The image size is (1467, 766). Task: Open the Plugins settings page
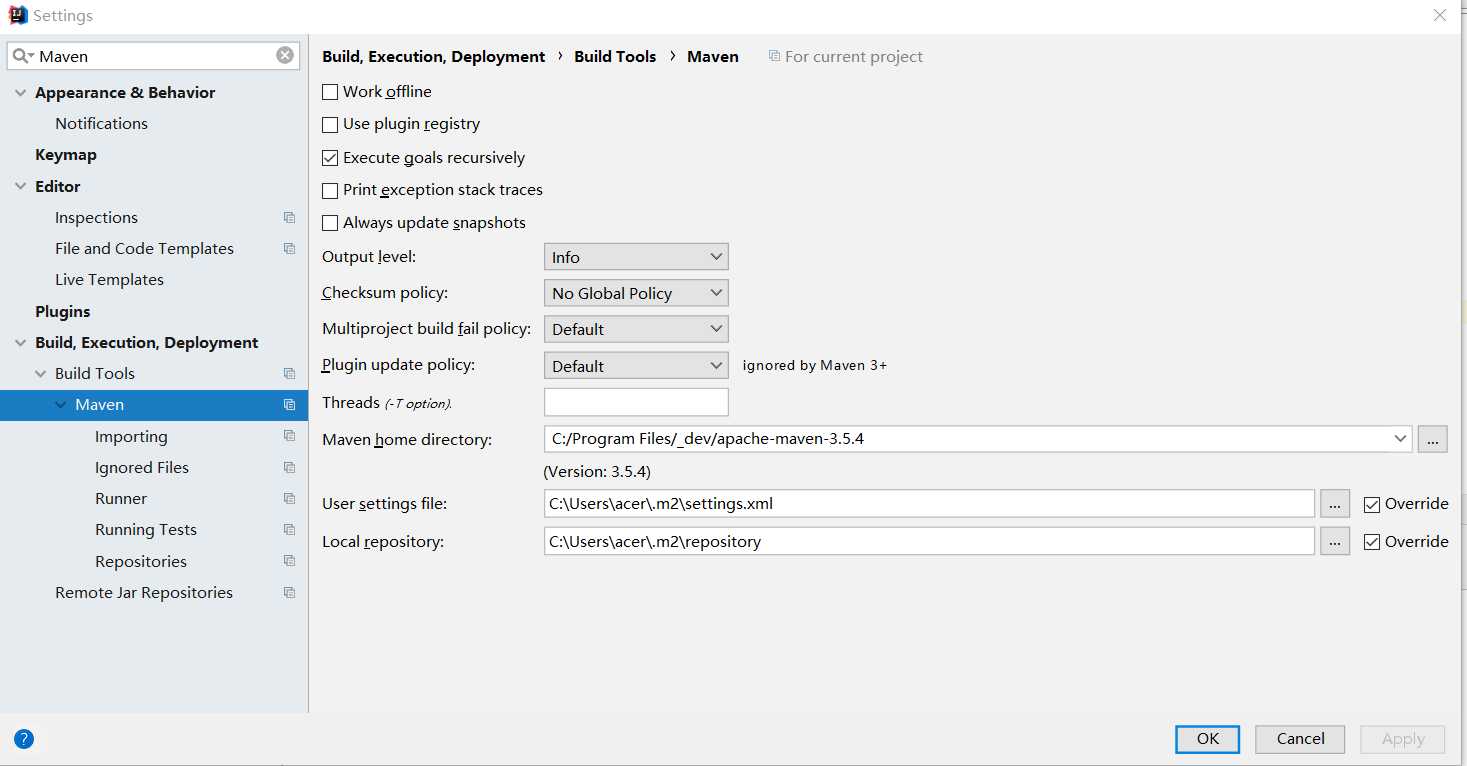[62, 312]
